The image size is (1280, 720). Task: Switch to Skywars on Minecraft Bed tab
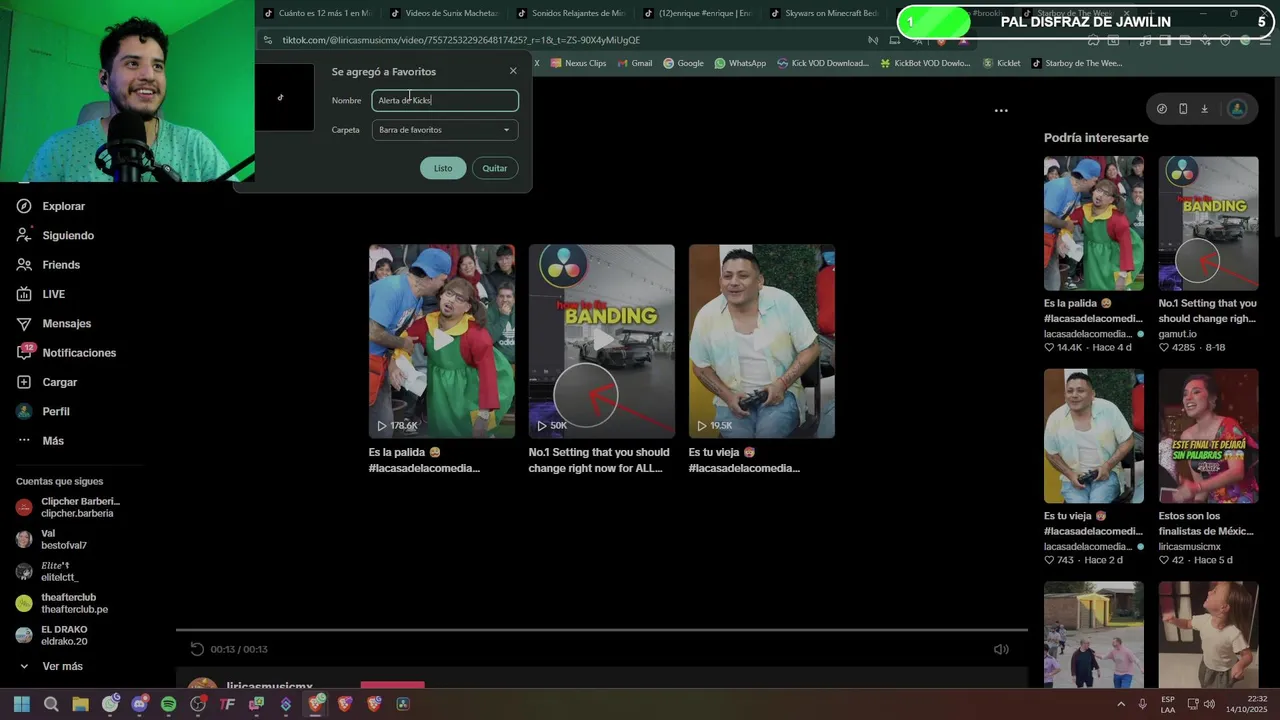pyautogui.click(x=825, y=13)
